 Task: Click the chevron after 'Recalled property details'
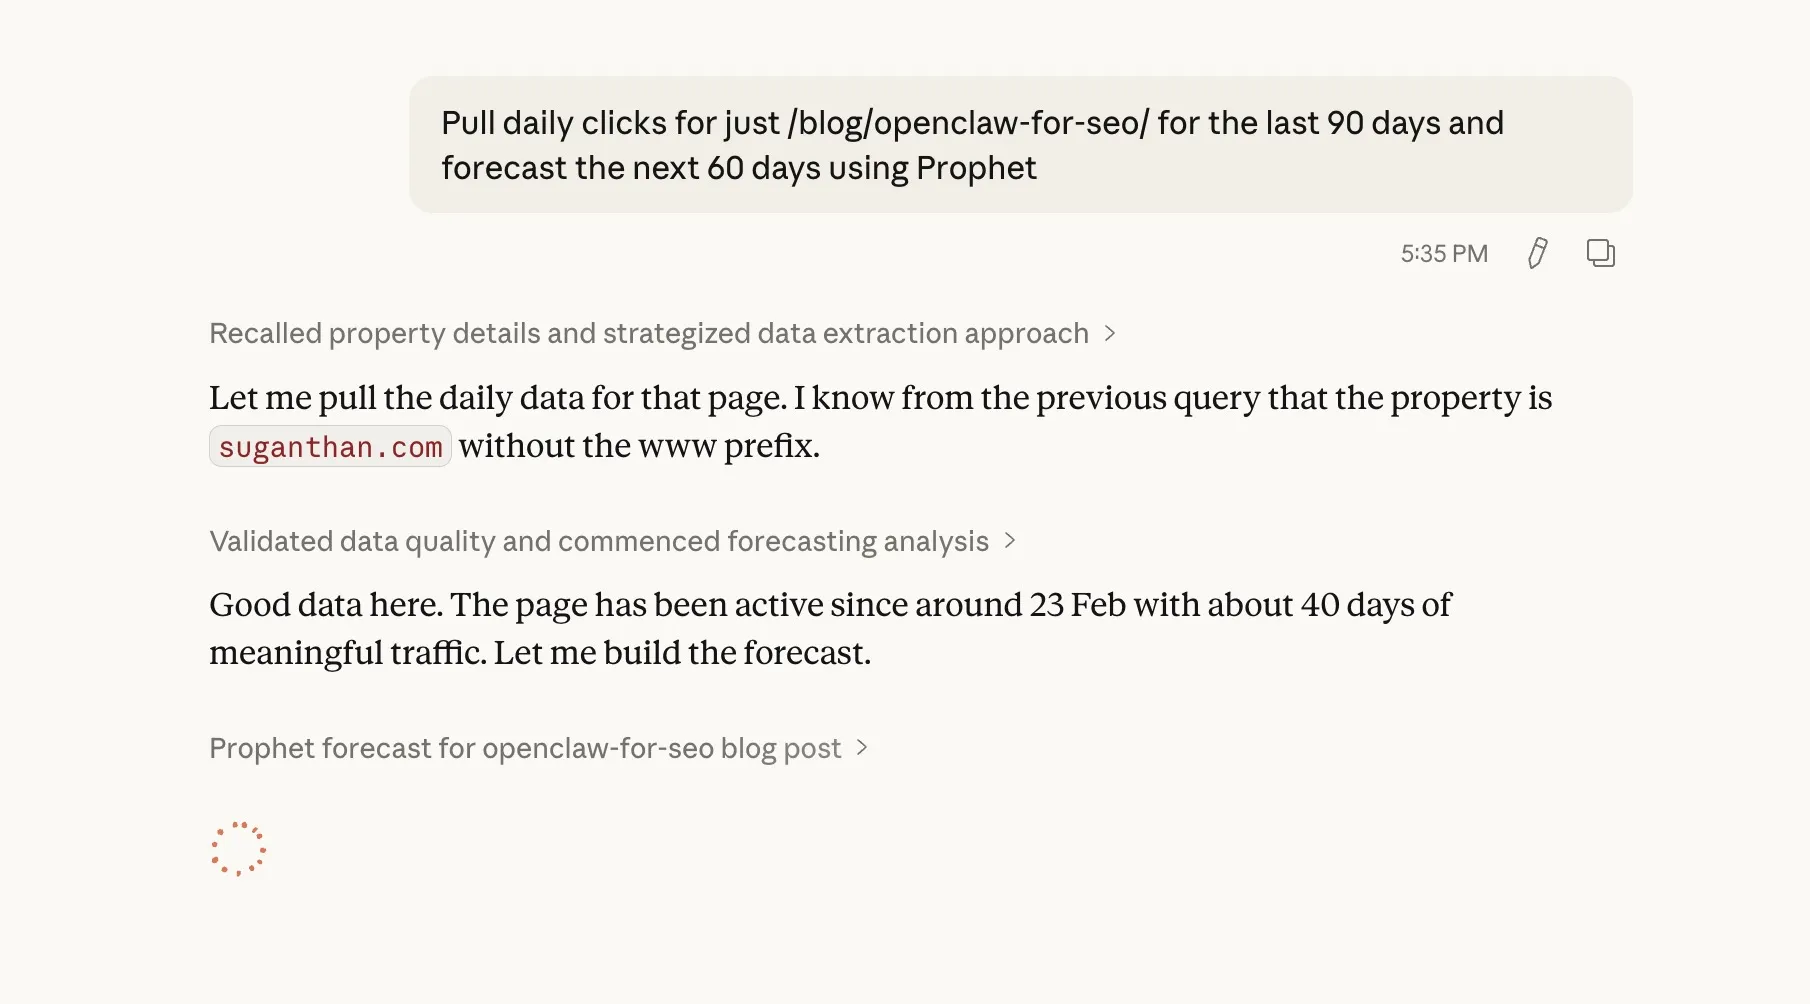pyautogui.click(x=1110, y=334)
